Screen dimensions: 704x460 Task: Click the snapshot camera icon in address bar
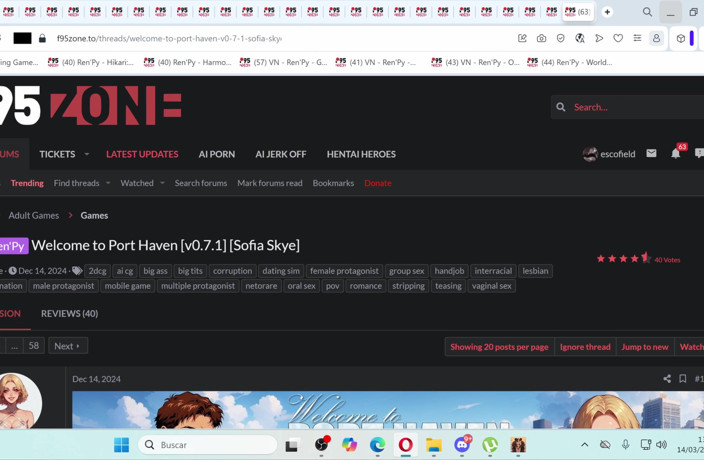coord(541,39)
